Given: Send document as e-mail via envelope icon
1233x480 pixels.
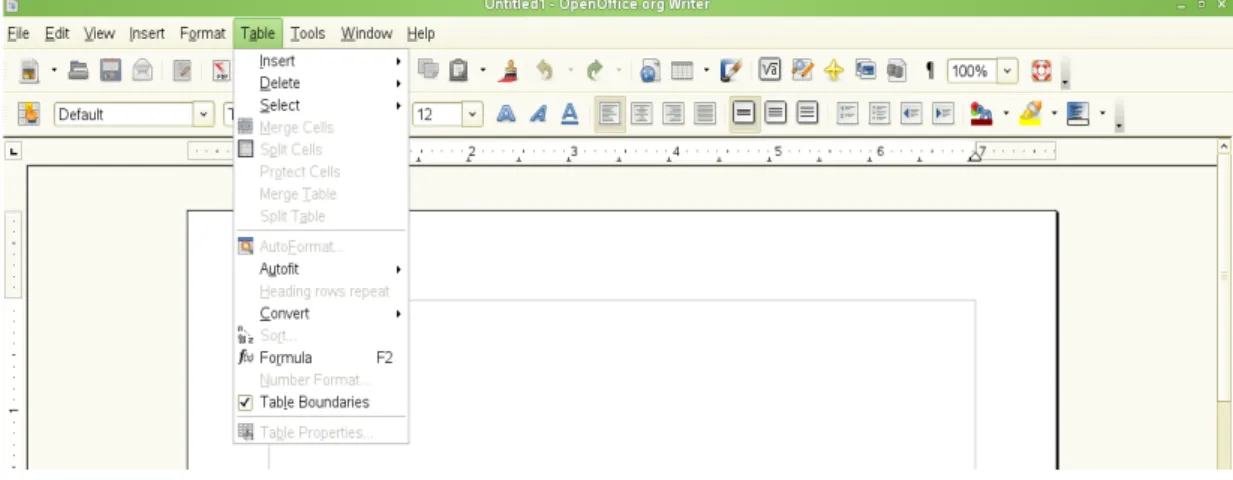Looking at the screenshot, I should (x=142, y=71).
